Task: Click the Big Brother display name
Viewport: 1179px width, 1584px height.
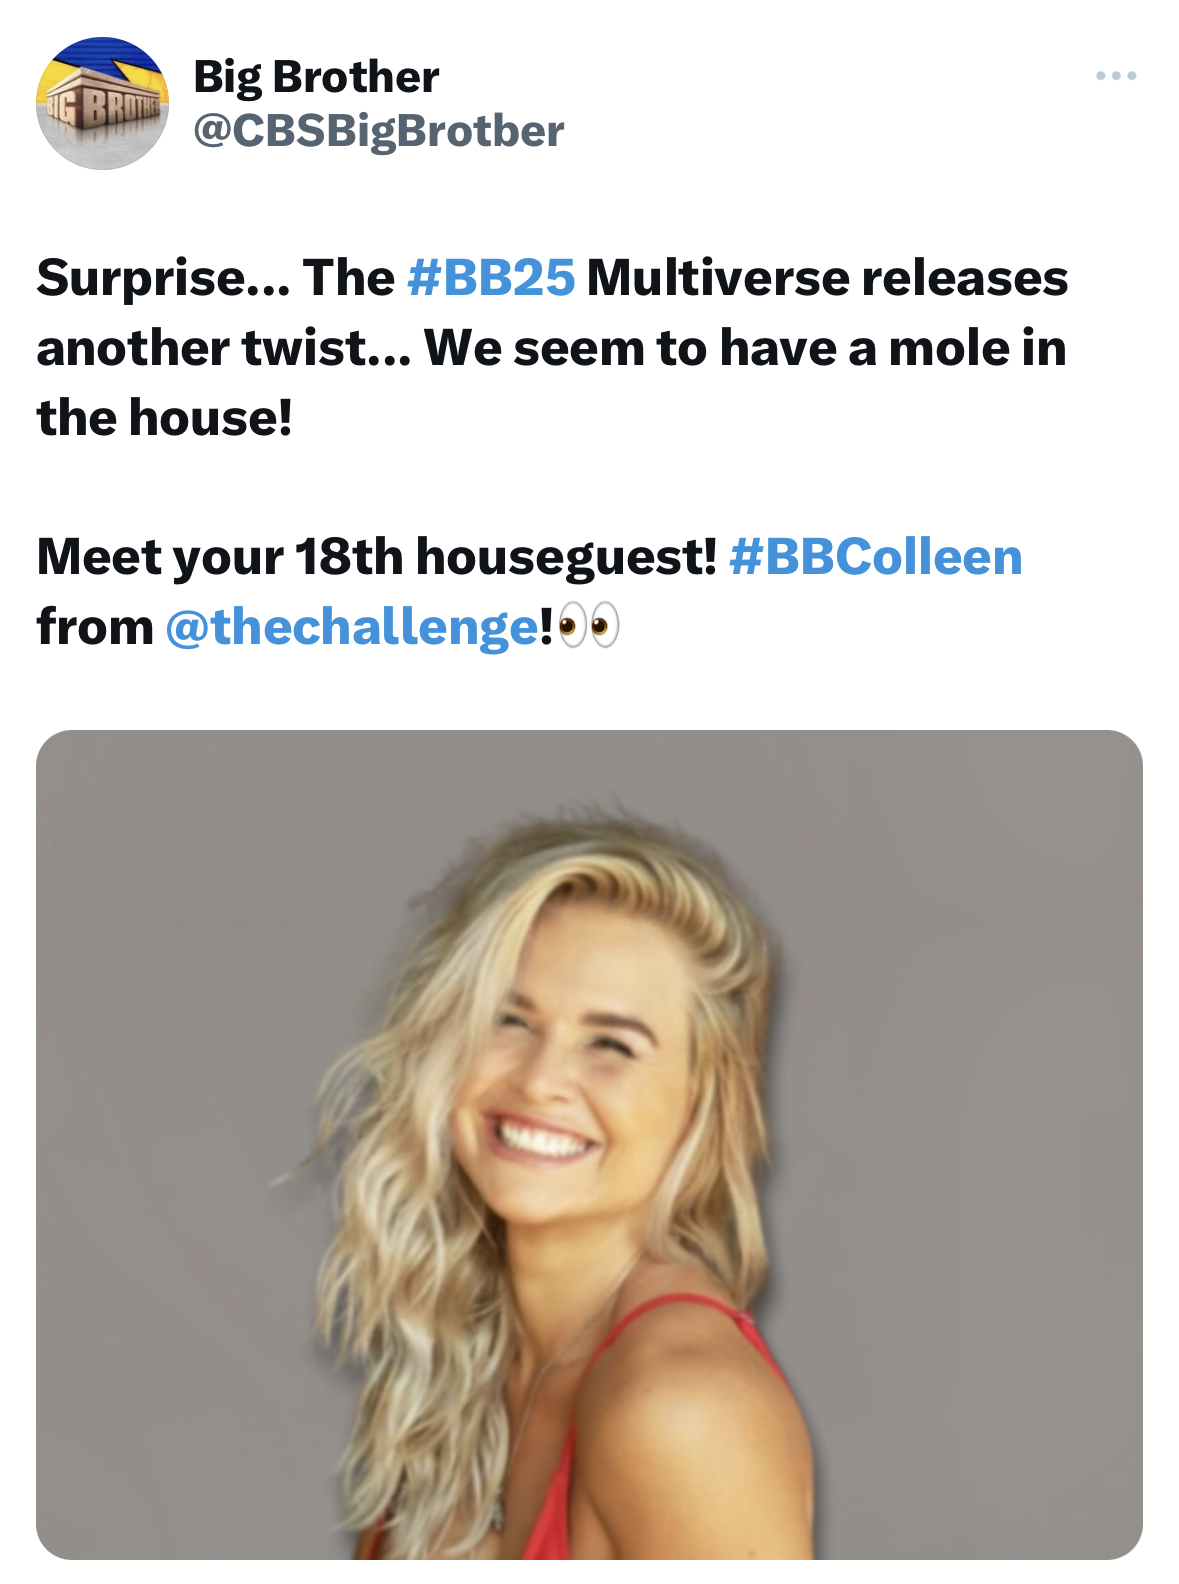Action: click(x=316, y=76)
